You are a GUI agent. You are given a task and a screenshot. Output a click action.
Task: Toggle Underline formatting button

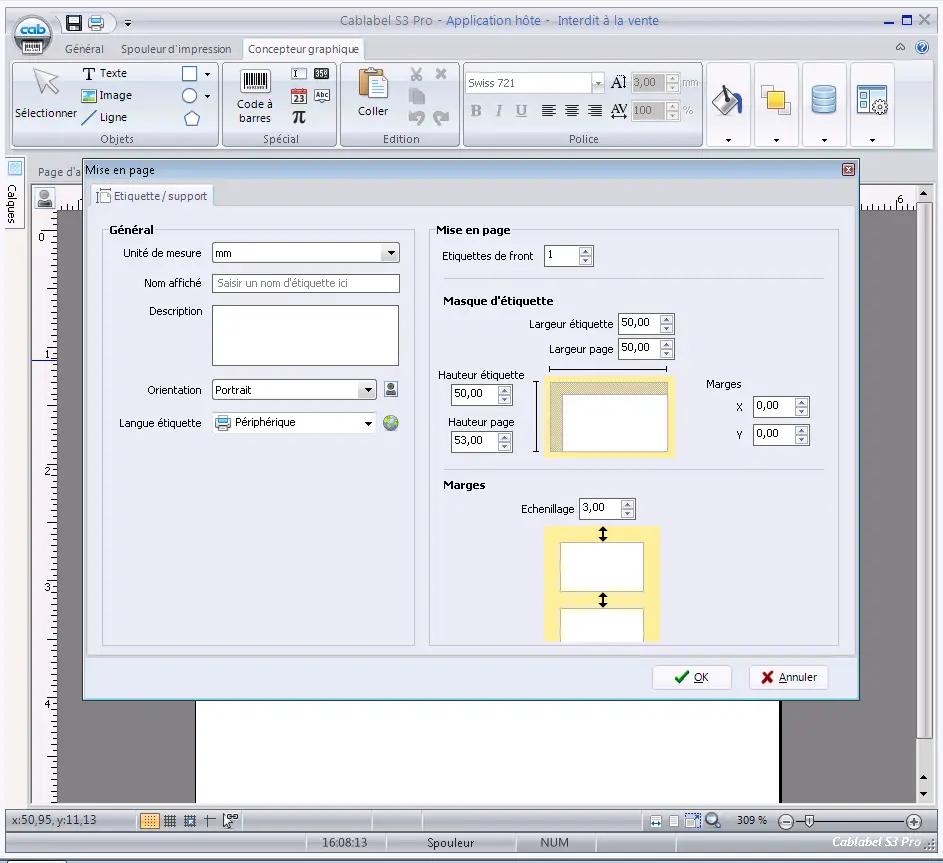[521, 111]
